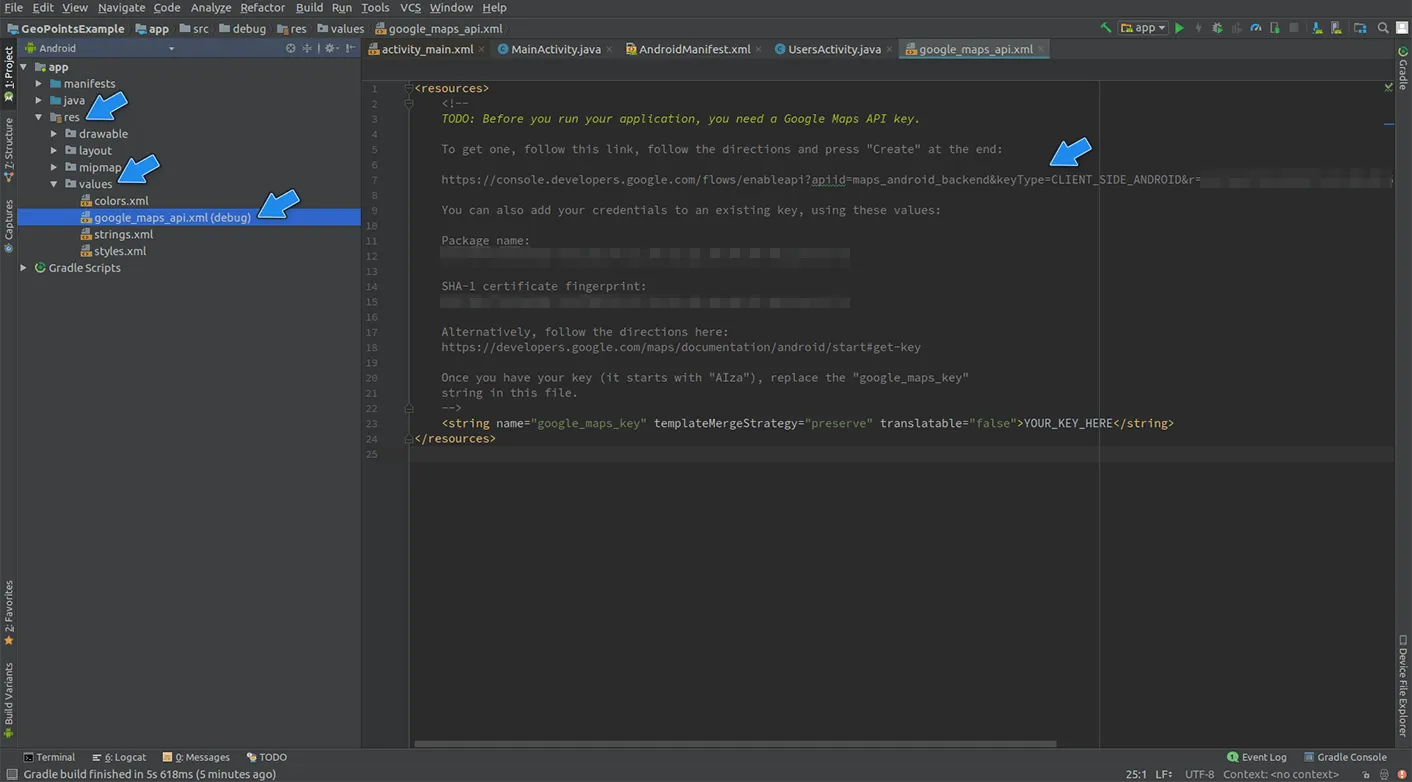
Task: Start debugging with the Debug app bug icon
Action: (1218, 28)
